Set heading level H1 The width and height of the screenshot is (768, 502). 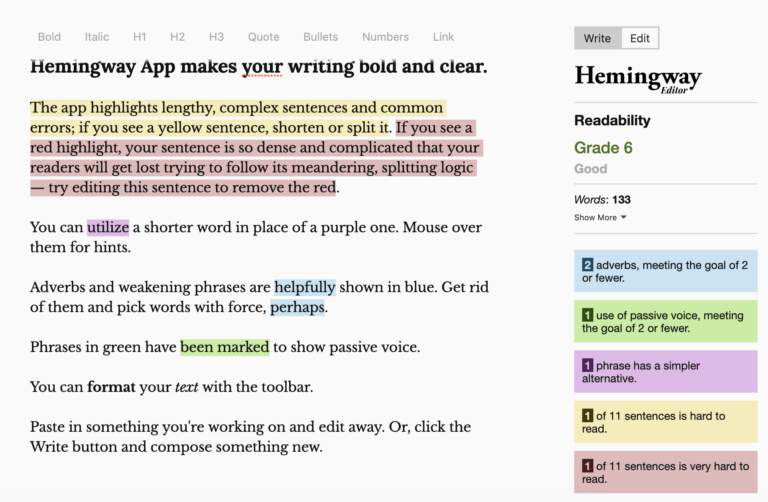pyautogui.click(x=140, y=37)
